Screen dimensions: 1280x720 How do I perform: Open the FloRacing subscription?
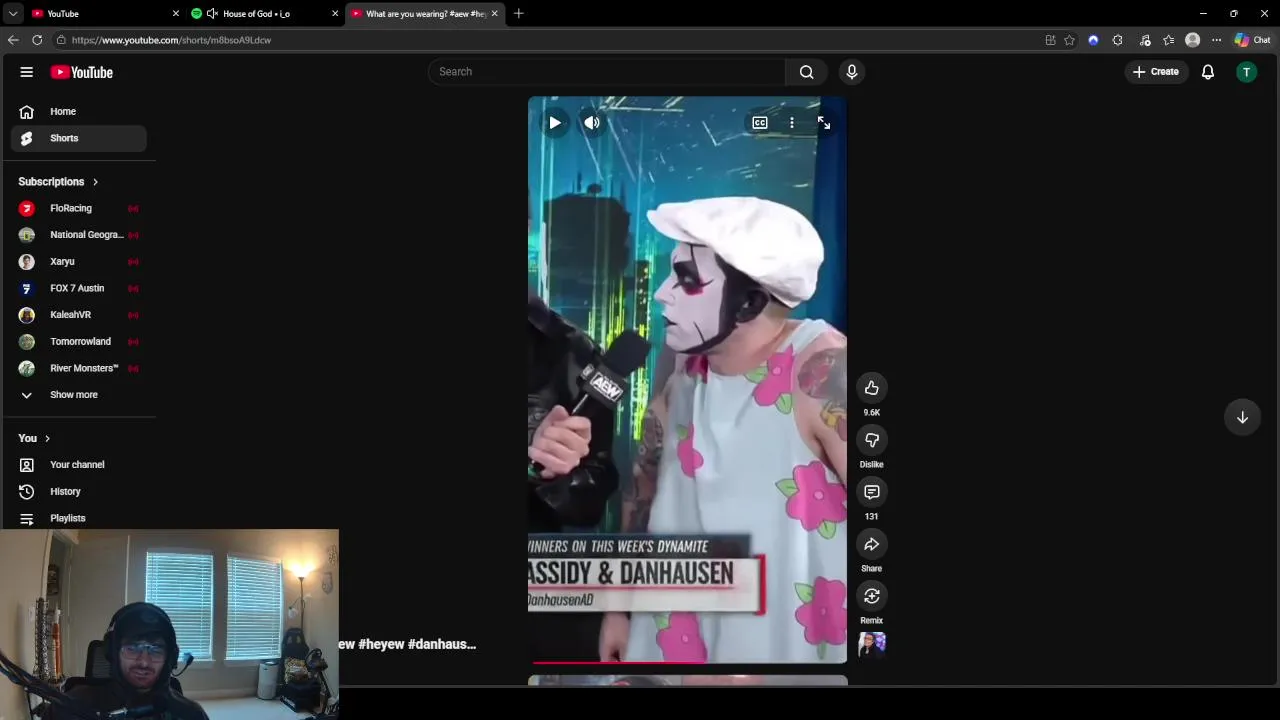(x=79, y=208)
